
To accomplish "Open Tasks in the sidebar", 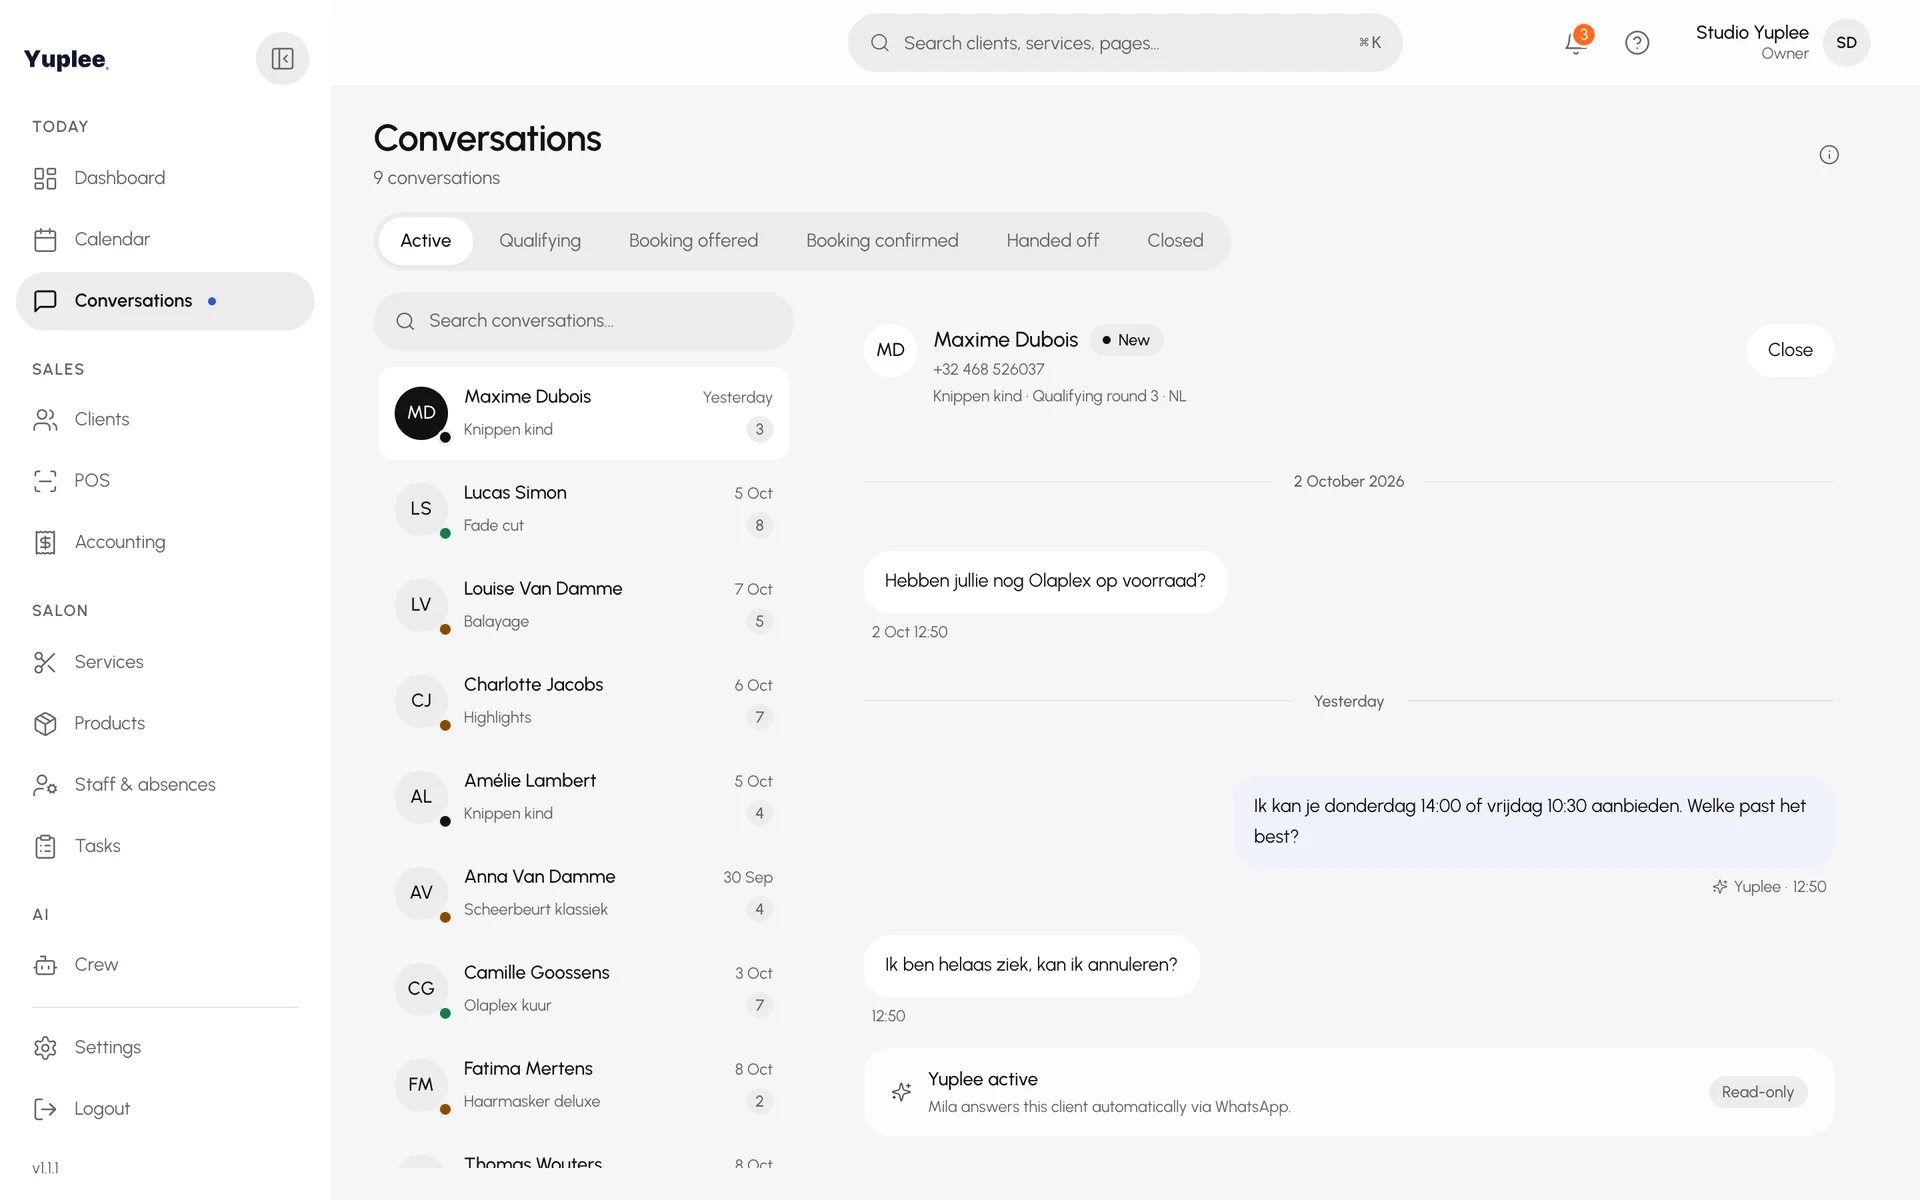I will [165, 846].
